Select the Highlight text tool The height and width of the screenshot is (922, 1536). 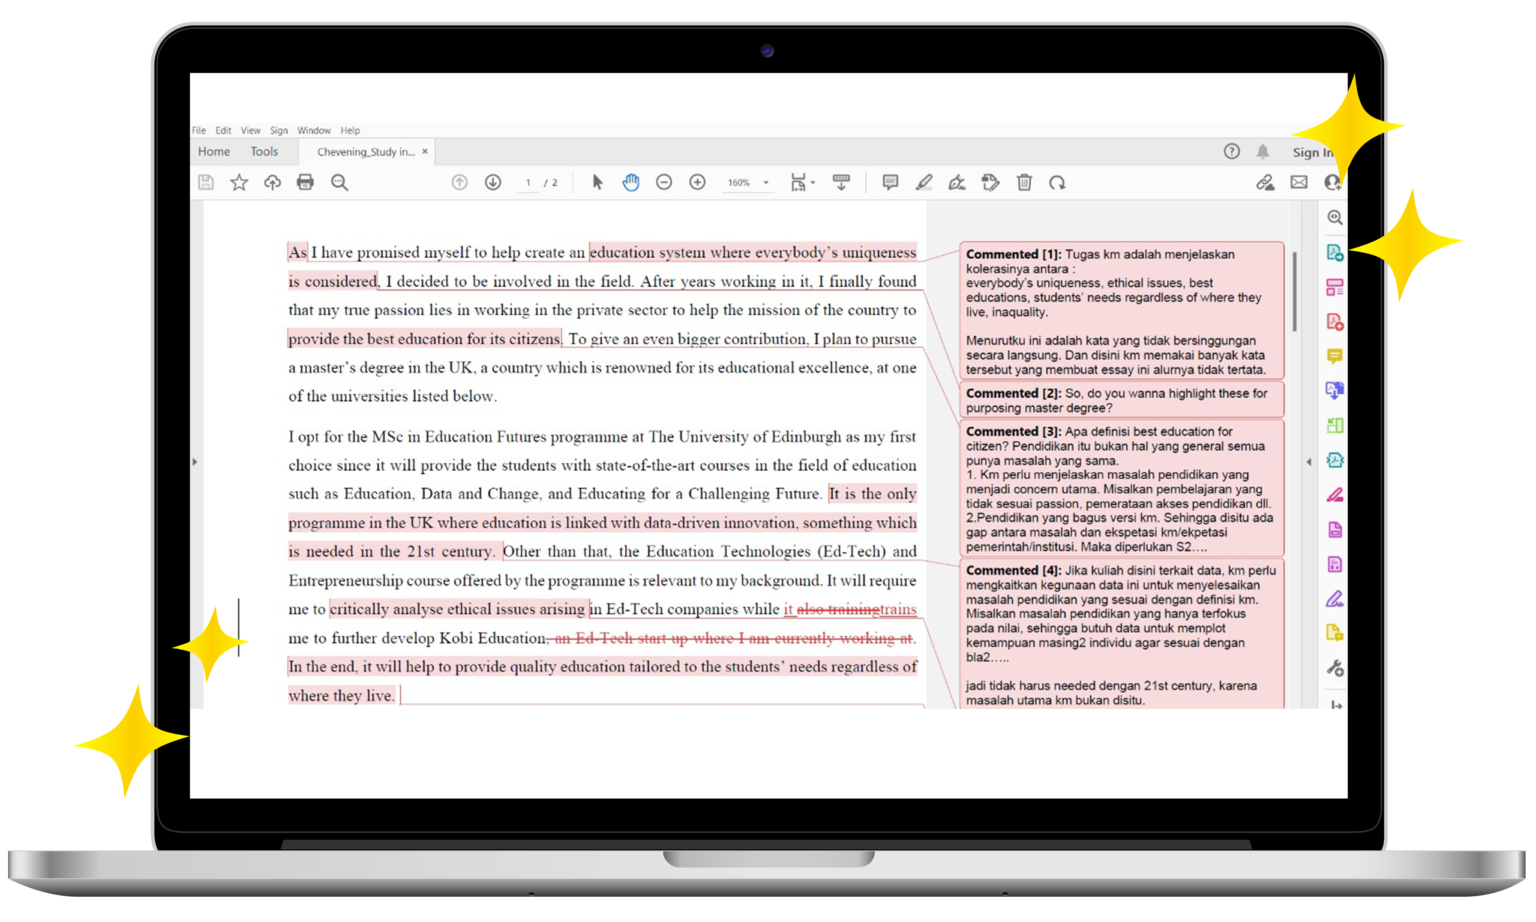pos(923,183)
